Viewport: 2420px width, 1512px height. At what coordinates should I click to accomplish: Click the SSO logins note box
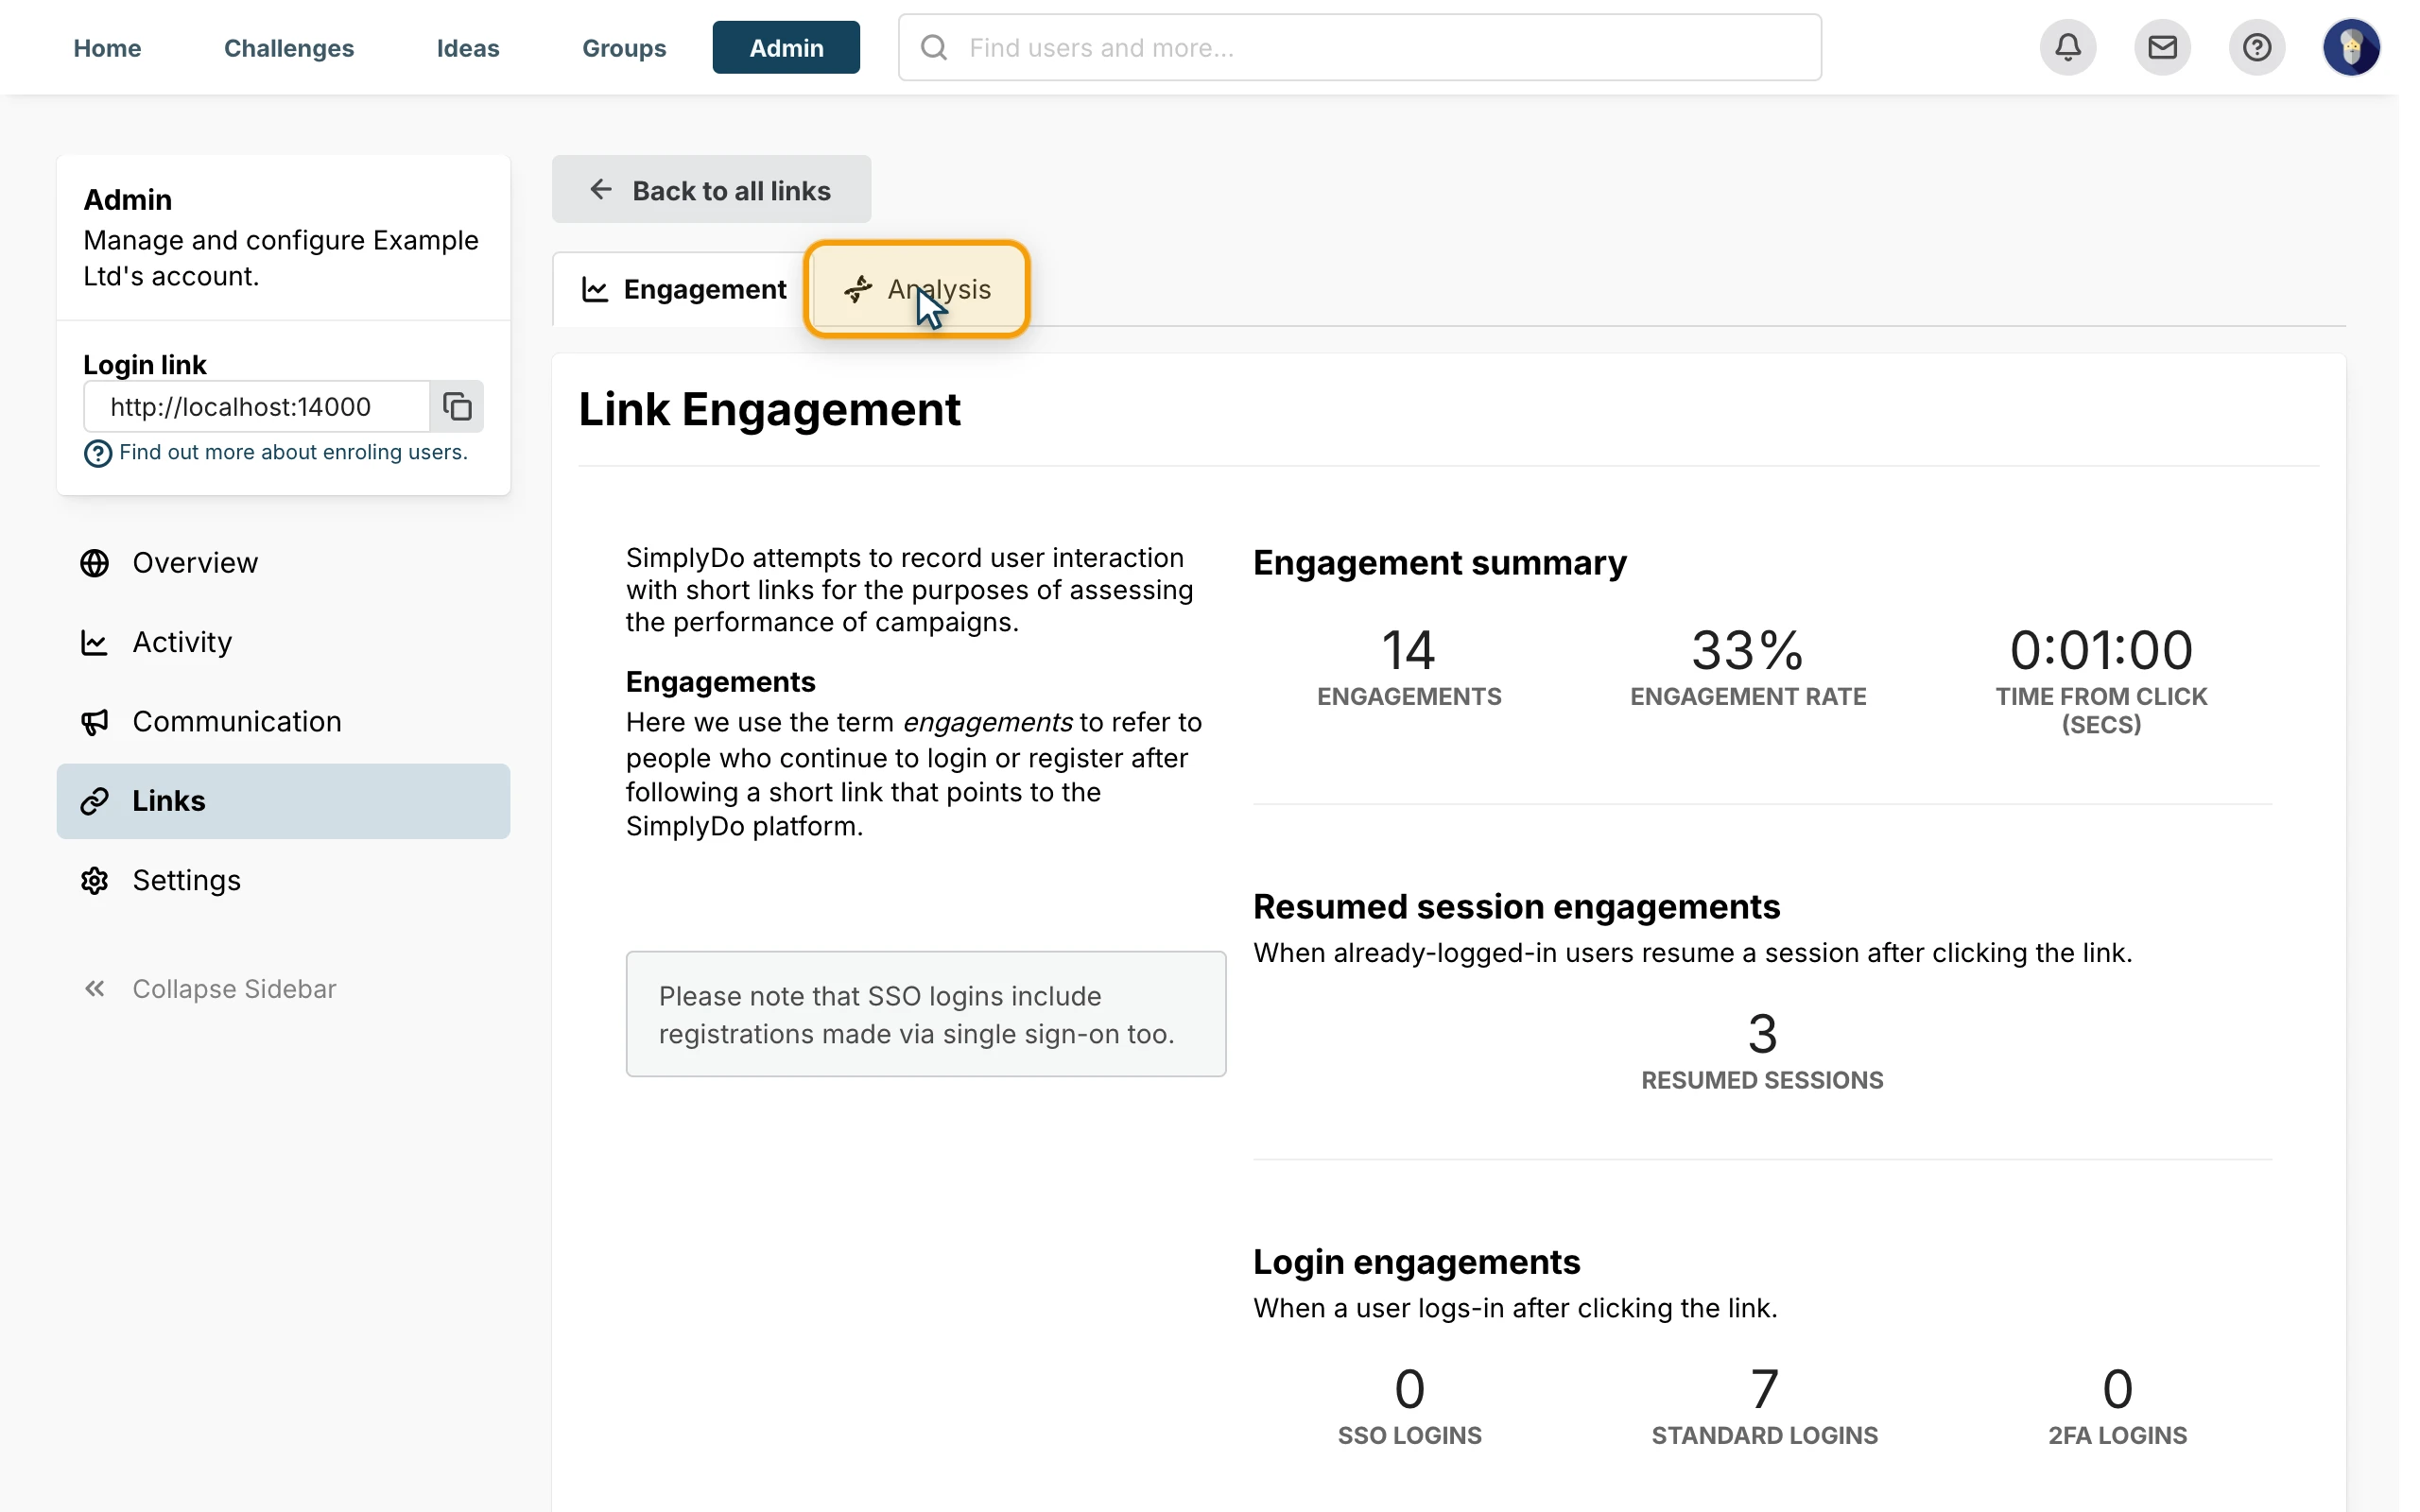925,1014
